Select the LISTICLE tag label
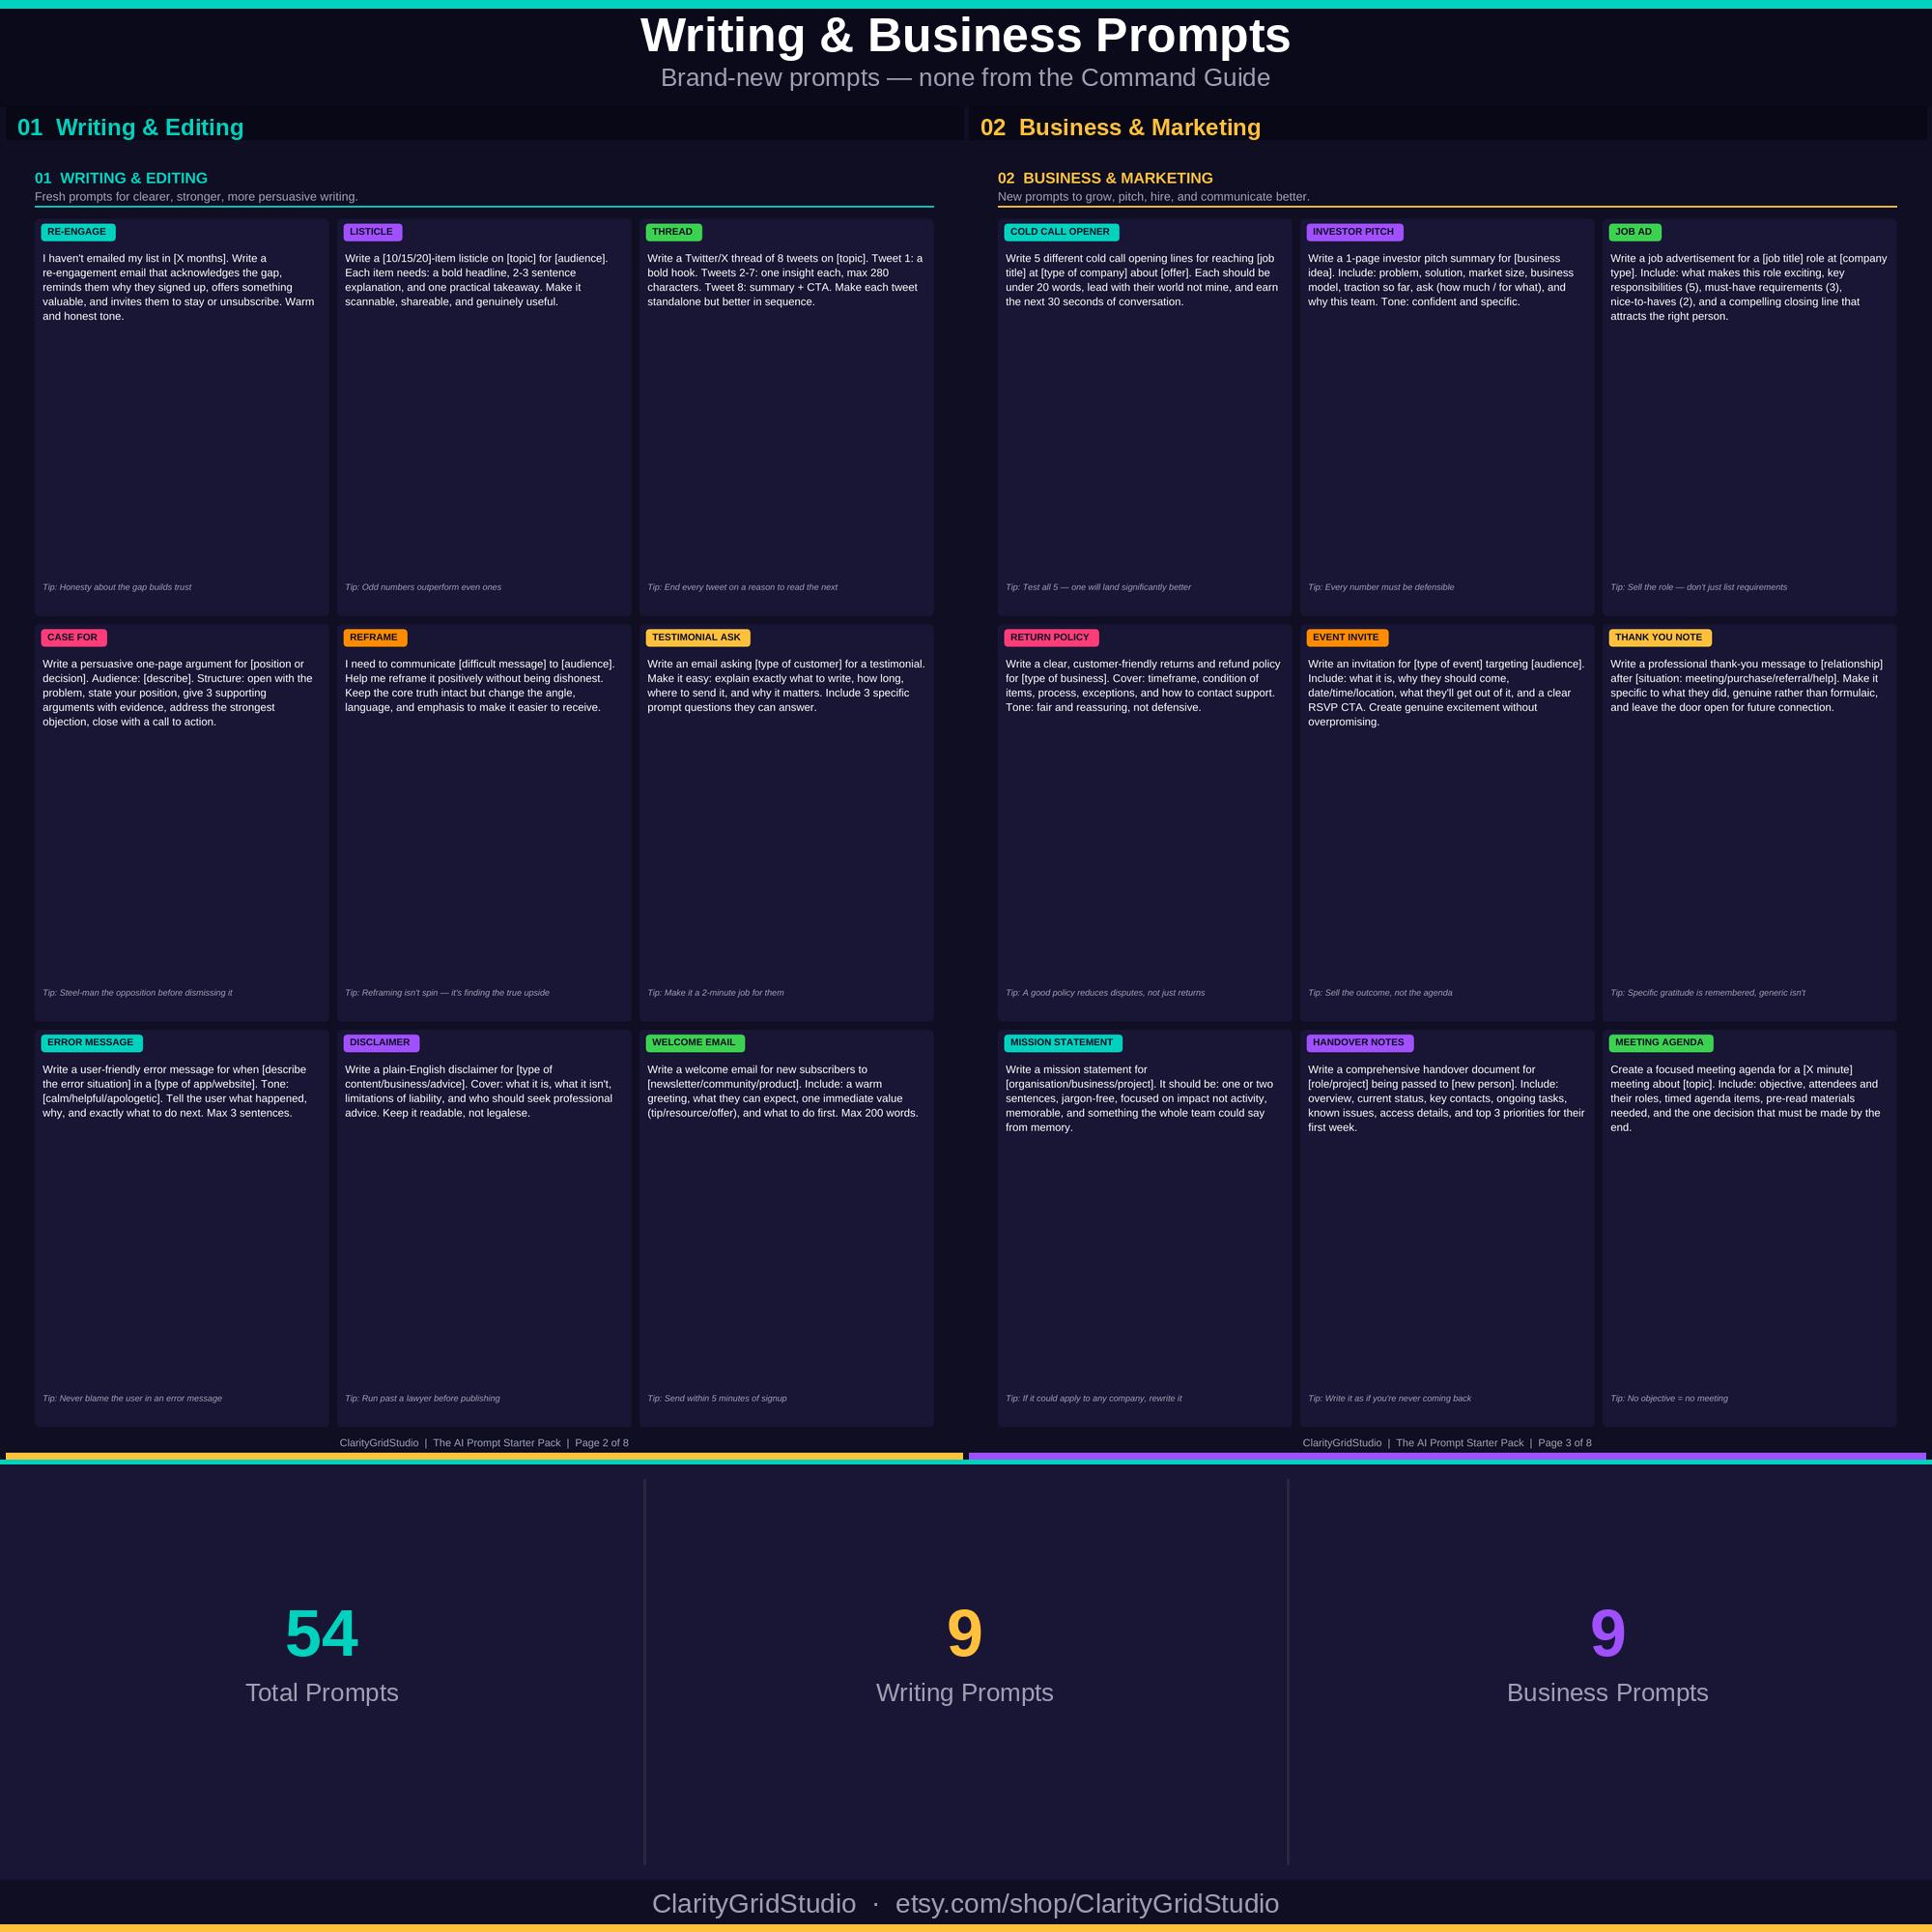 coord(372,232)
